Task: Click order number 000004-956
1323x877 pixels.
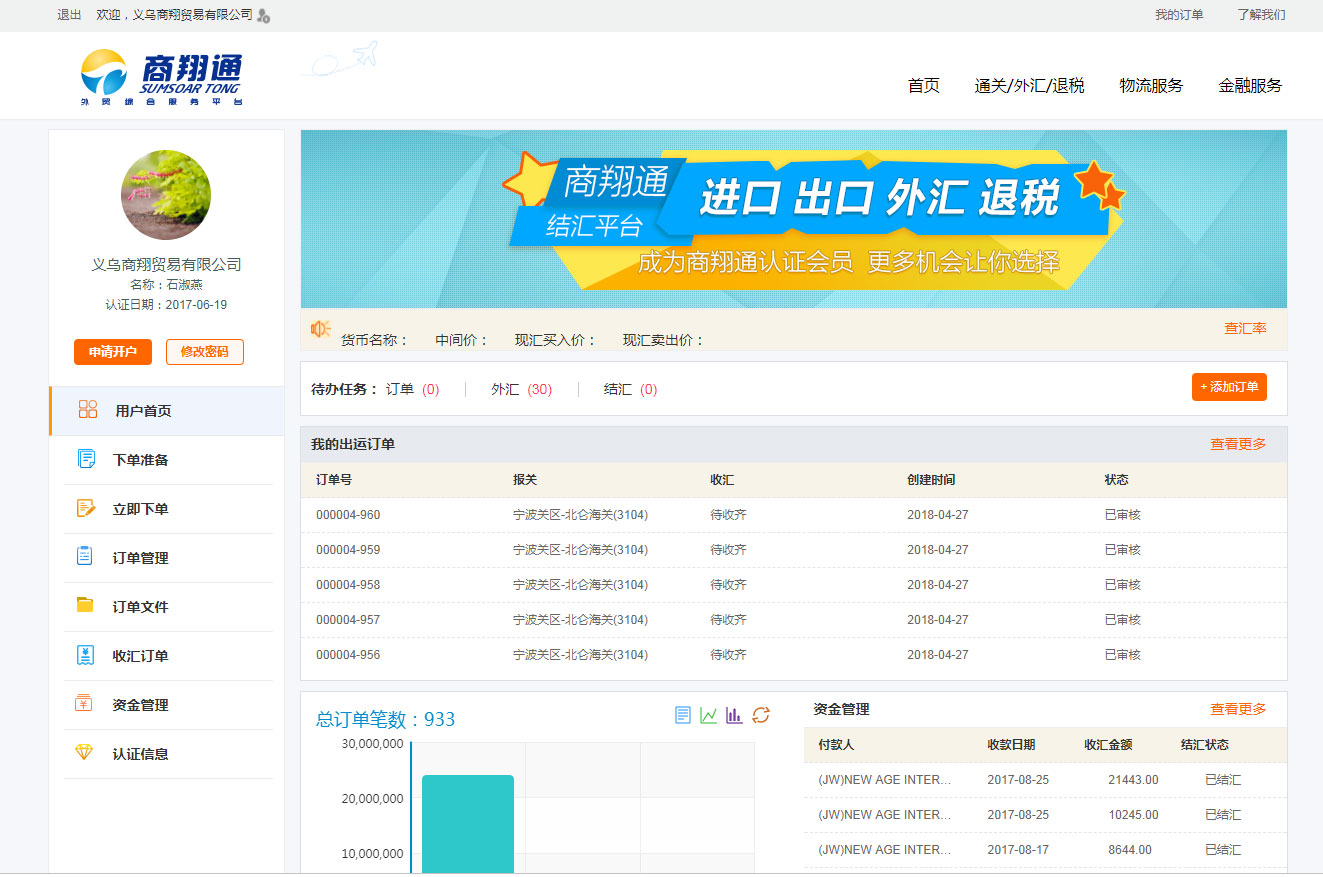Action: click(348, 655)
